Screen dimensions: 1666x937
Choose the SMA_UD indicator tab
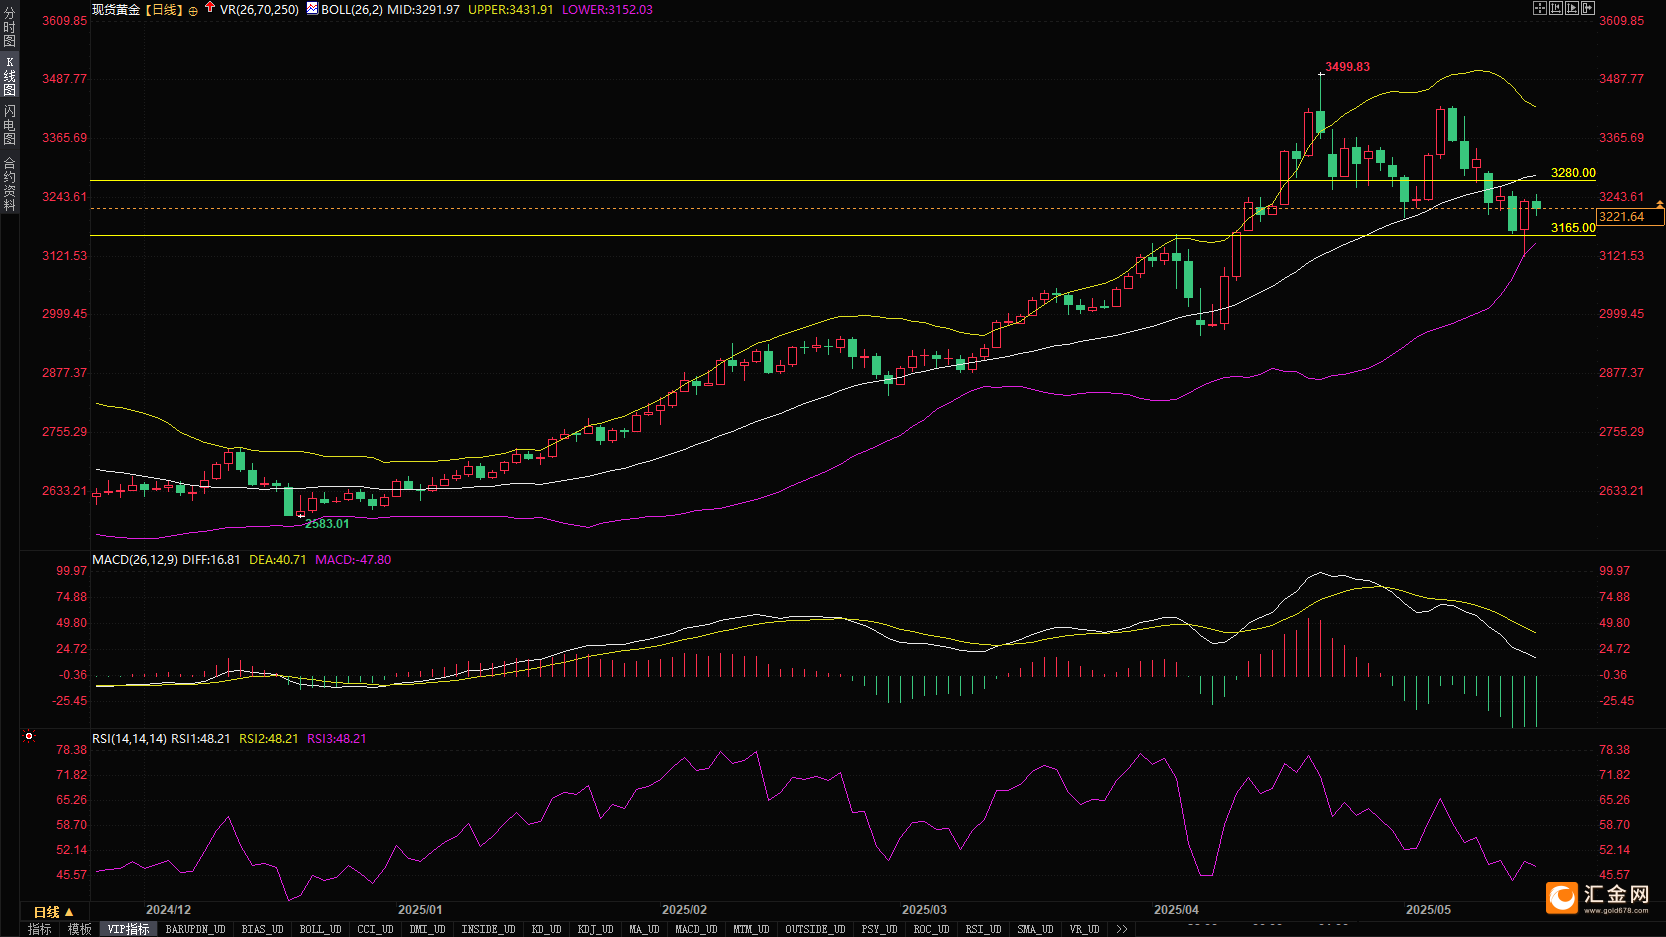point(1036,929)
